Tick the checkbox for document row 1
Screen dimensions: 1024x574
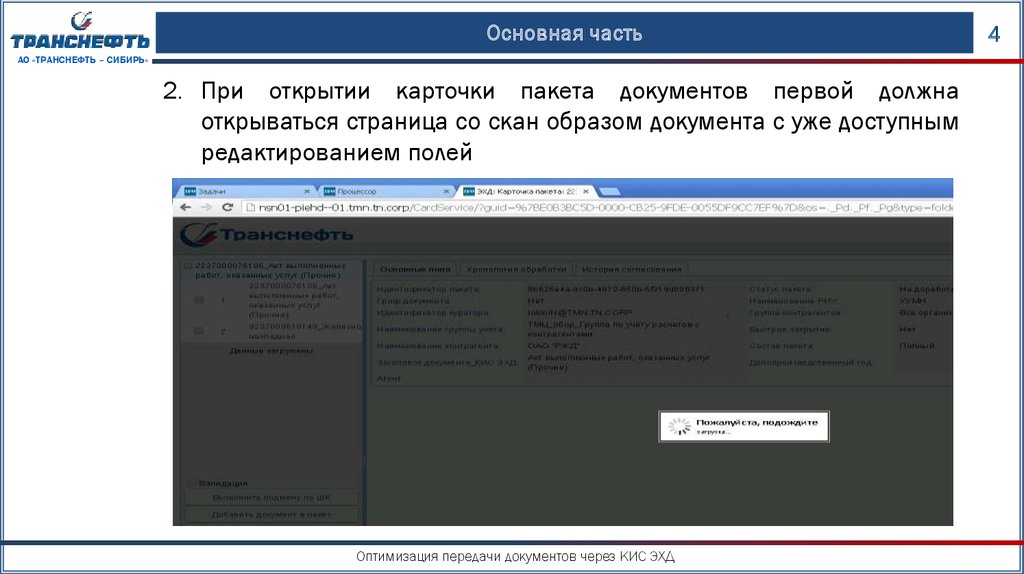click(198, 299)
